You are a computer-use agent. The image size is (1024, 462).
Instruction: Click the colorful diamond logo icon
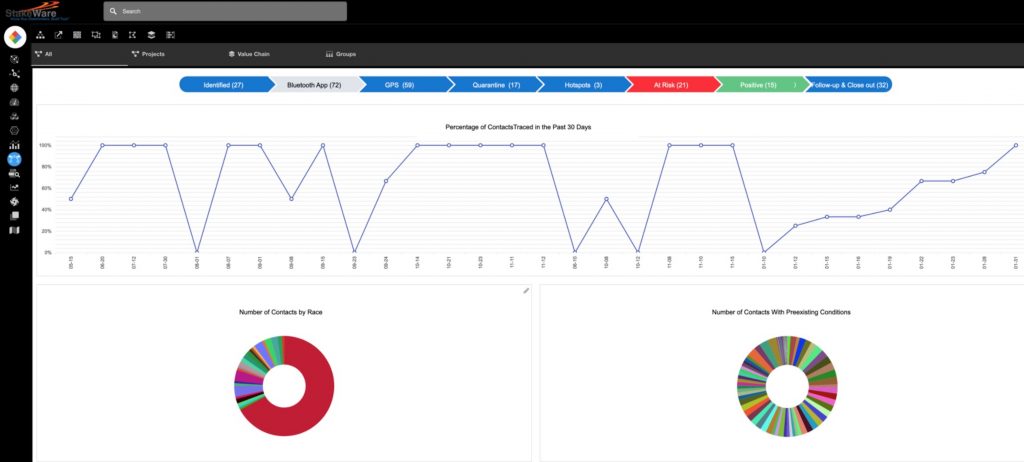(x=15, y=37)
